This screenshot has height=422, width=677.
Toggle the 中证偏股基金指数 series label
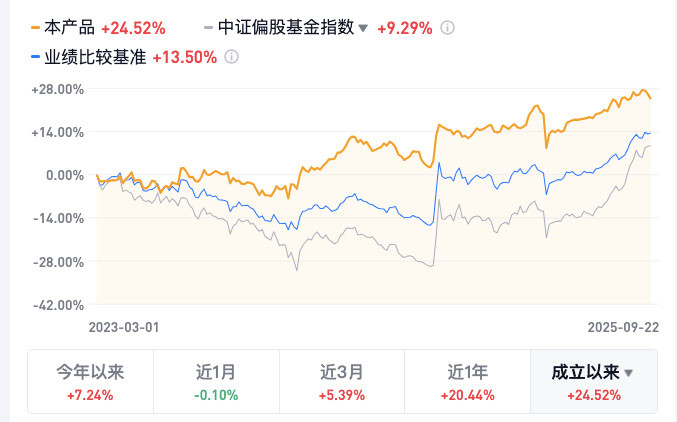tap(285, 28)
